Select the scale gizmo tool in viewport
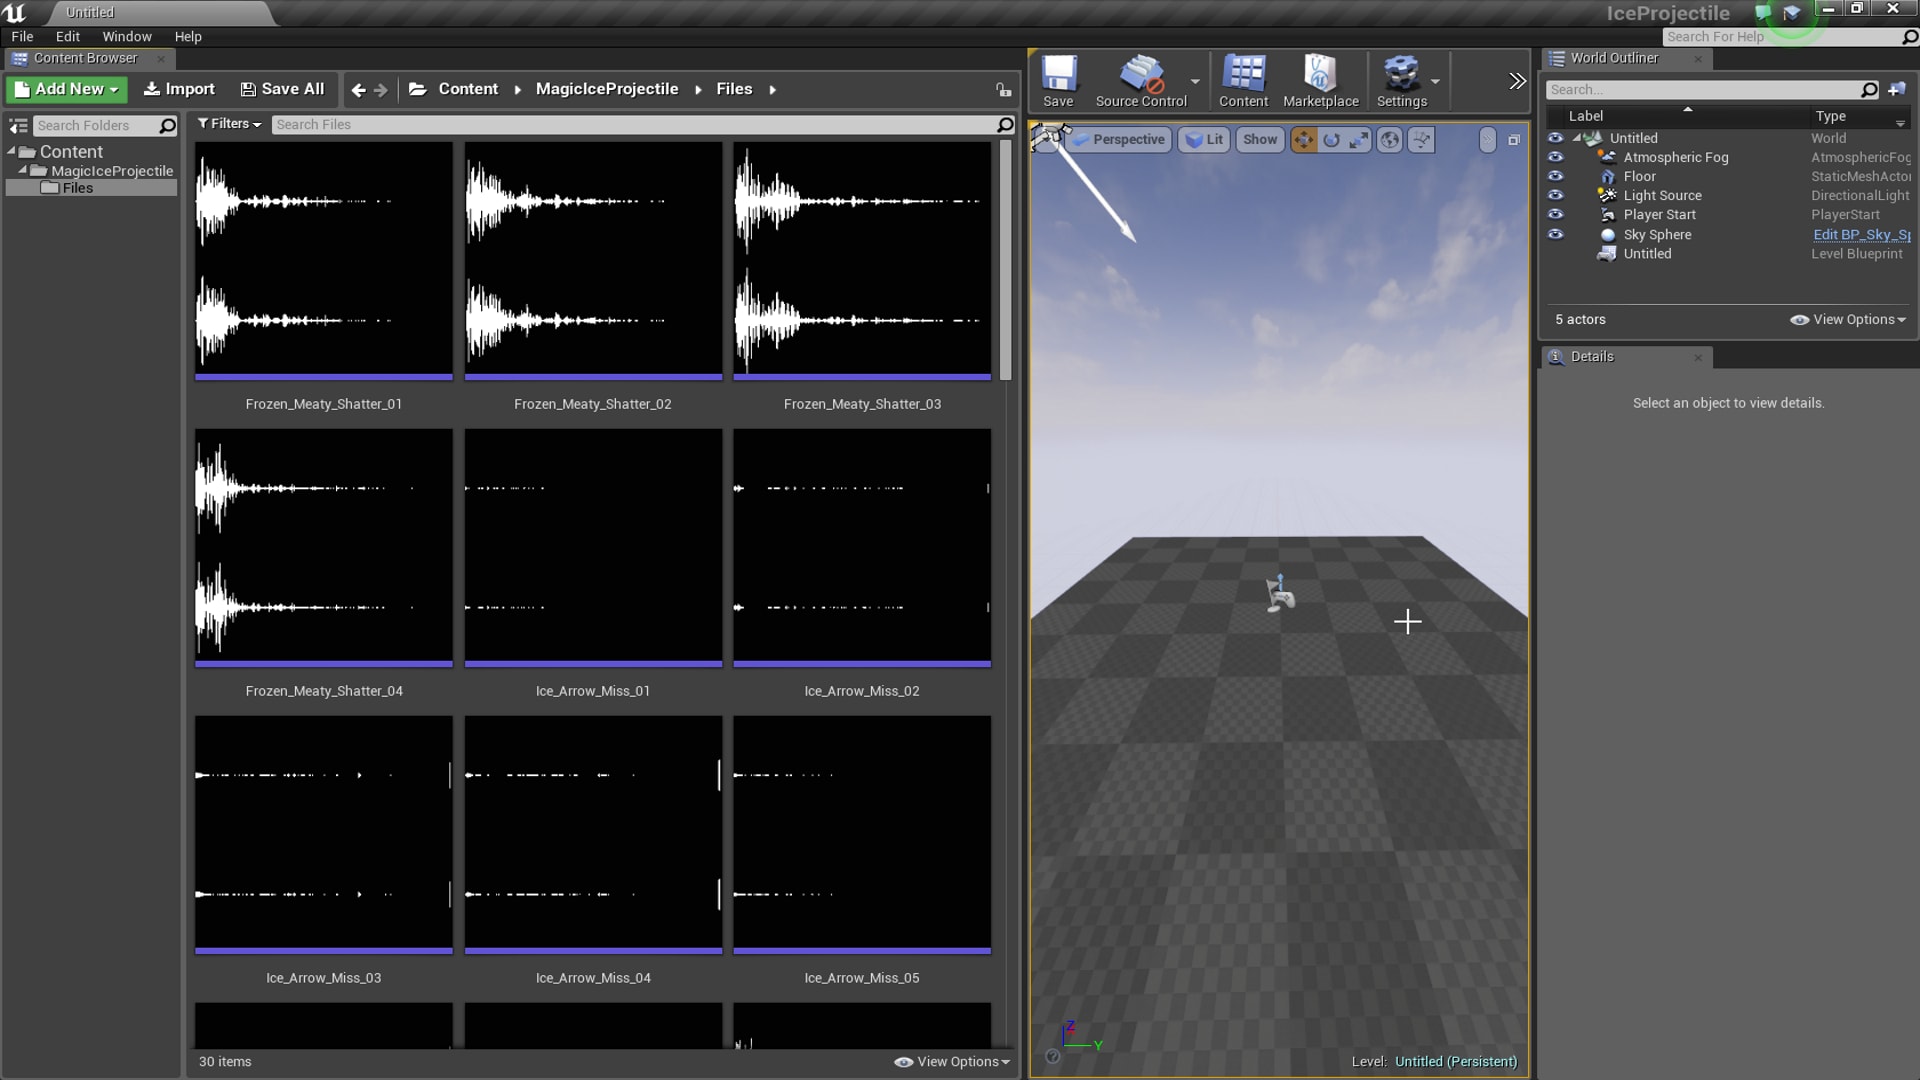The image size is (1920, 1080). pos(1359,140)
